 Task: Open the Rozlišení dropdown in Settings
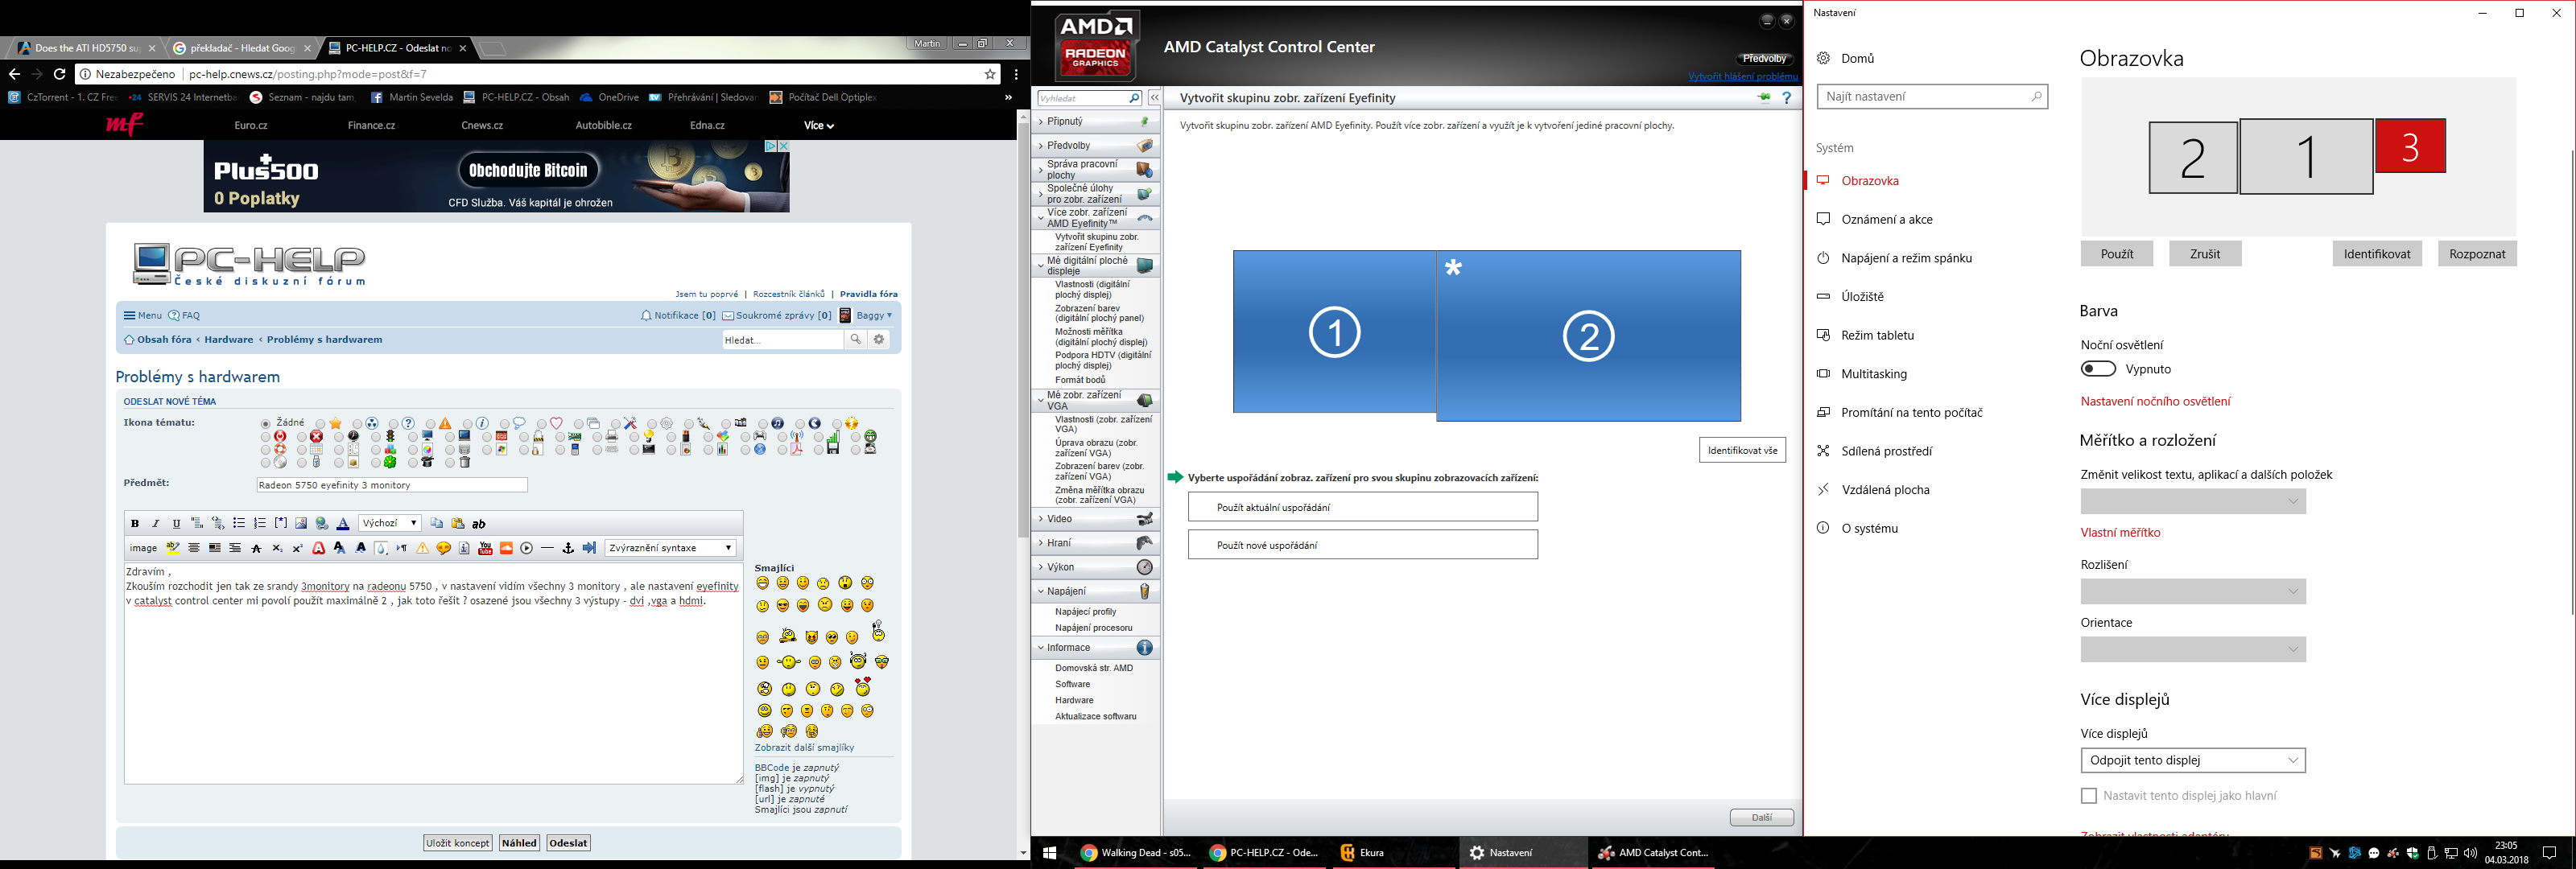(x=2193, y=591)
